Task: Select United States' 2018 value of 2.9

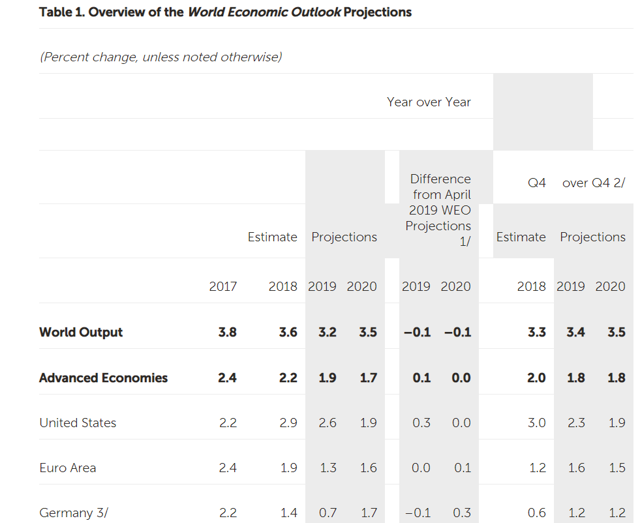Action: click(288, 423)
